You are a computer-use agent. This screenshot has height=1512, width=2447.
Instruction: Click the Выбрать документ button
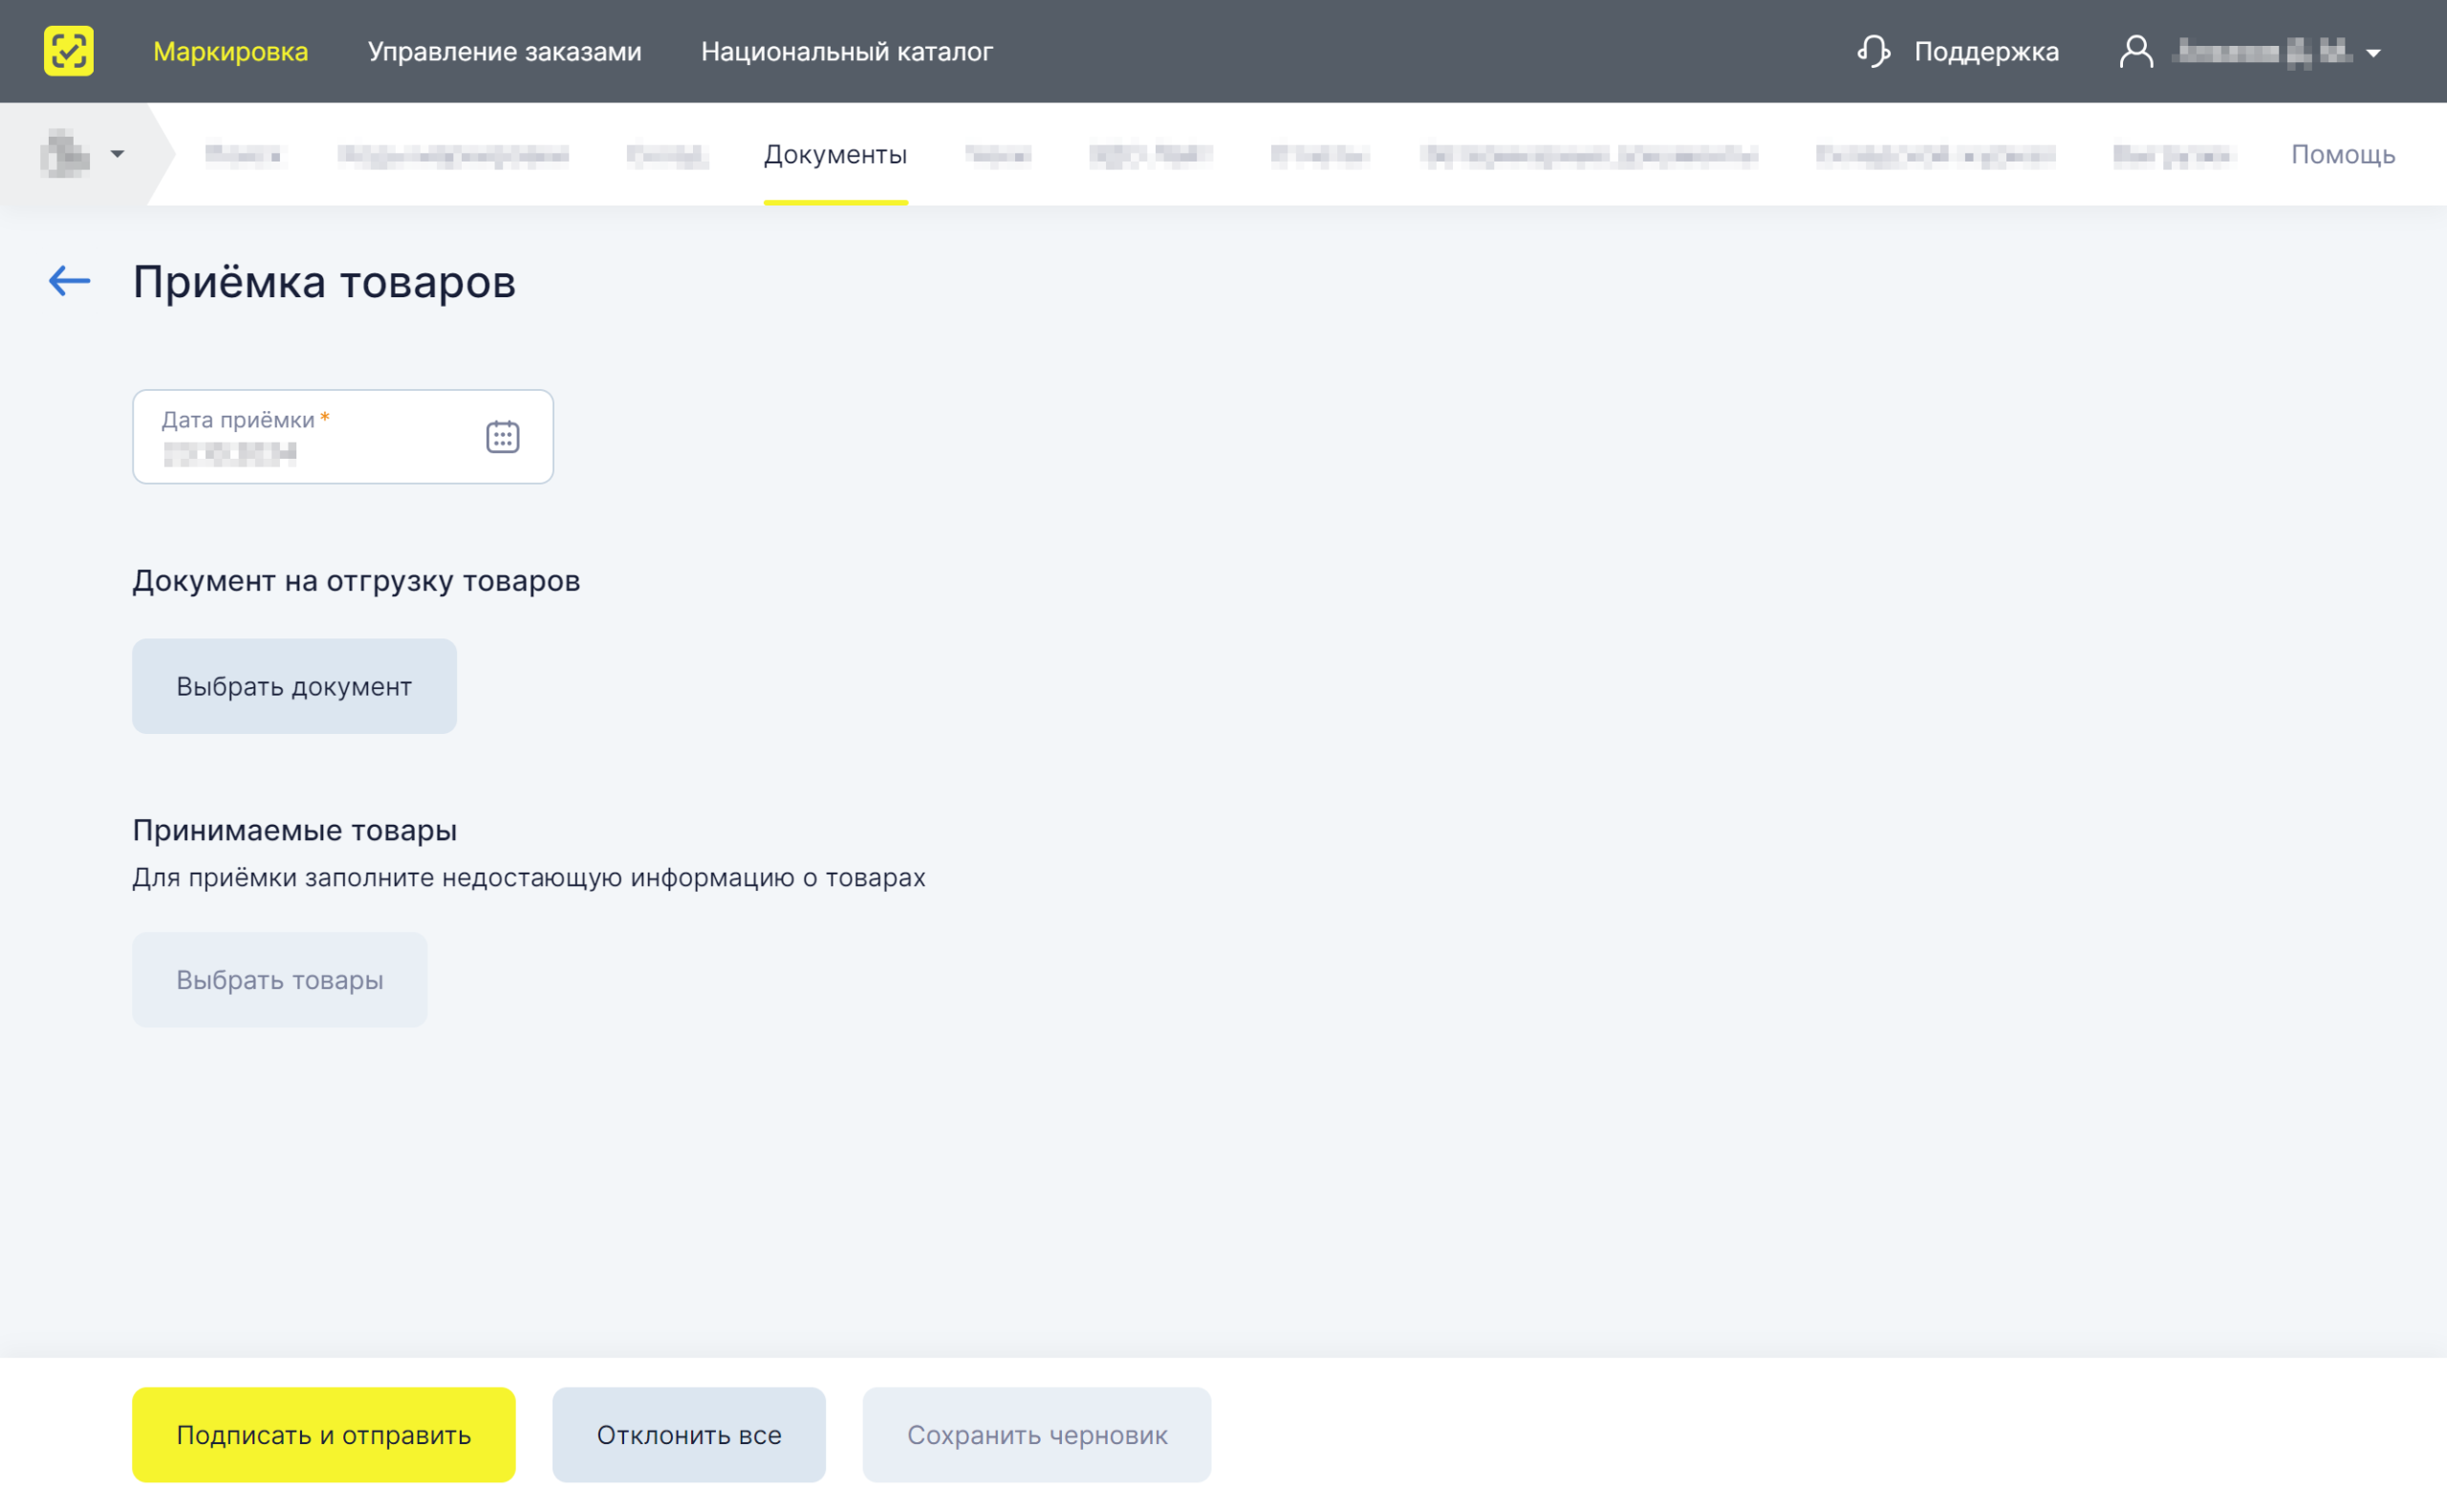(x=294, y=686)
